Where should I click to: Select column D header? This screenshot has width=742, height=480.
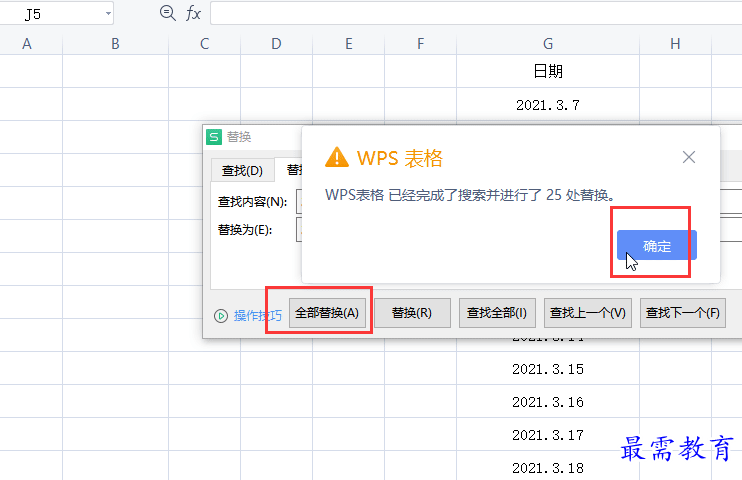pos(276,44)
